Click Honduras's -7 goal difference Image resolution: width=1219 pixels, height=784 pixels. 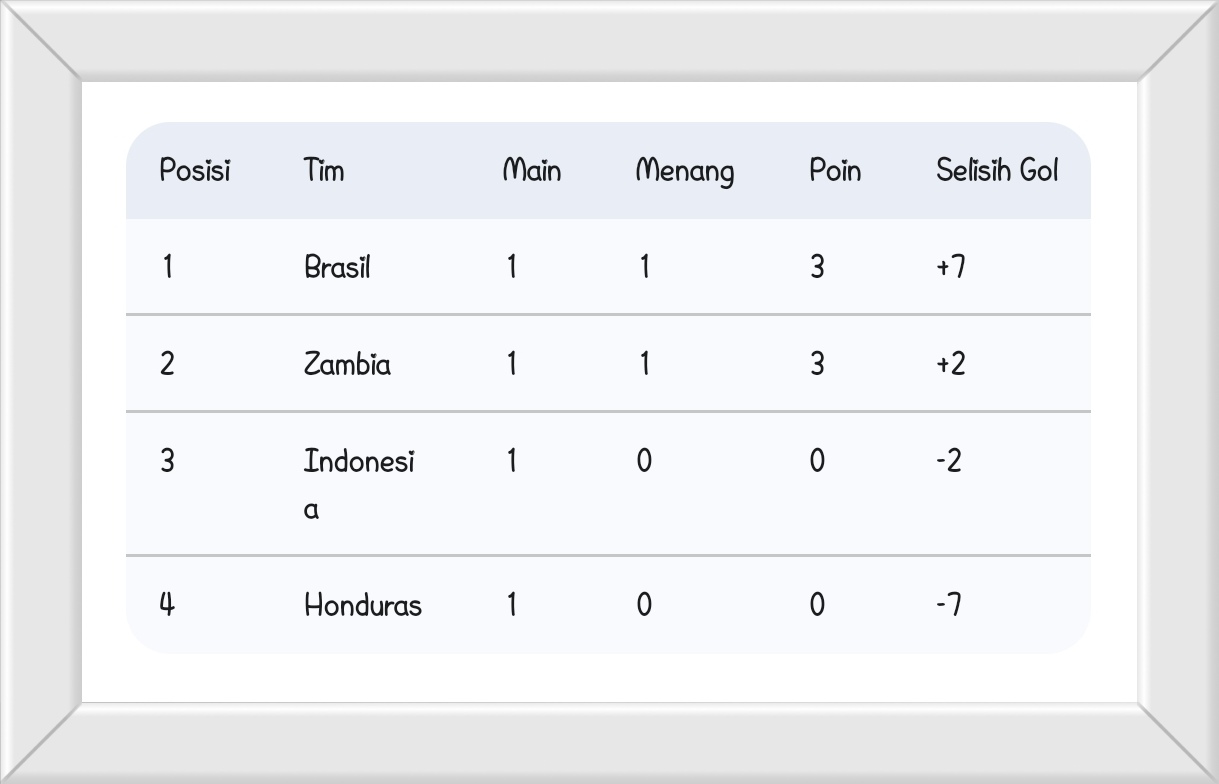pyautogui.click(x=949, y=605)
